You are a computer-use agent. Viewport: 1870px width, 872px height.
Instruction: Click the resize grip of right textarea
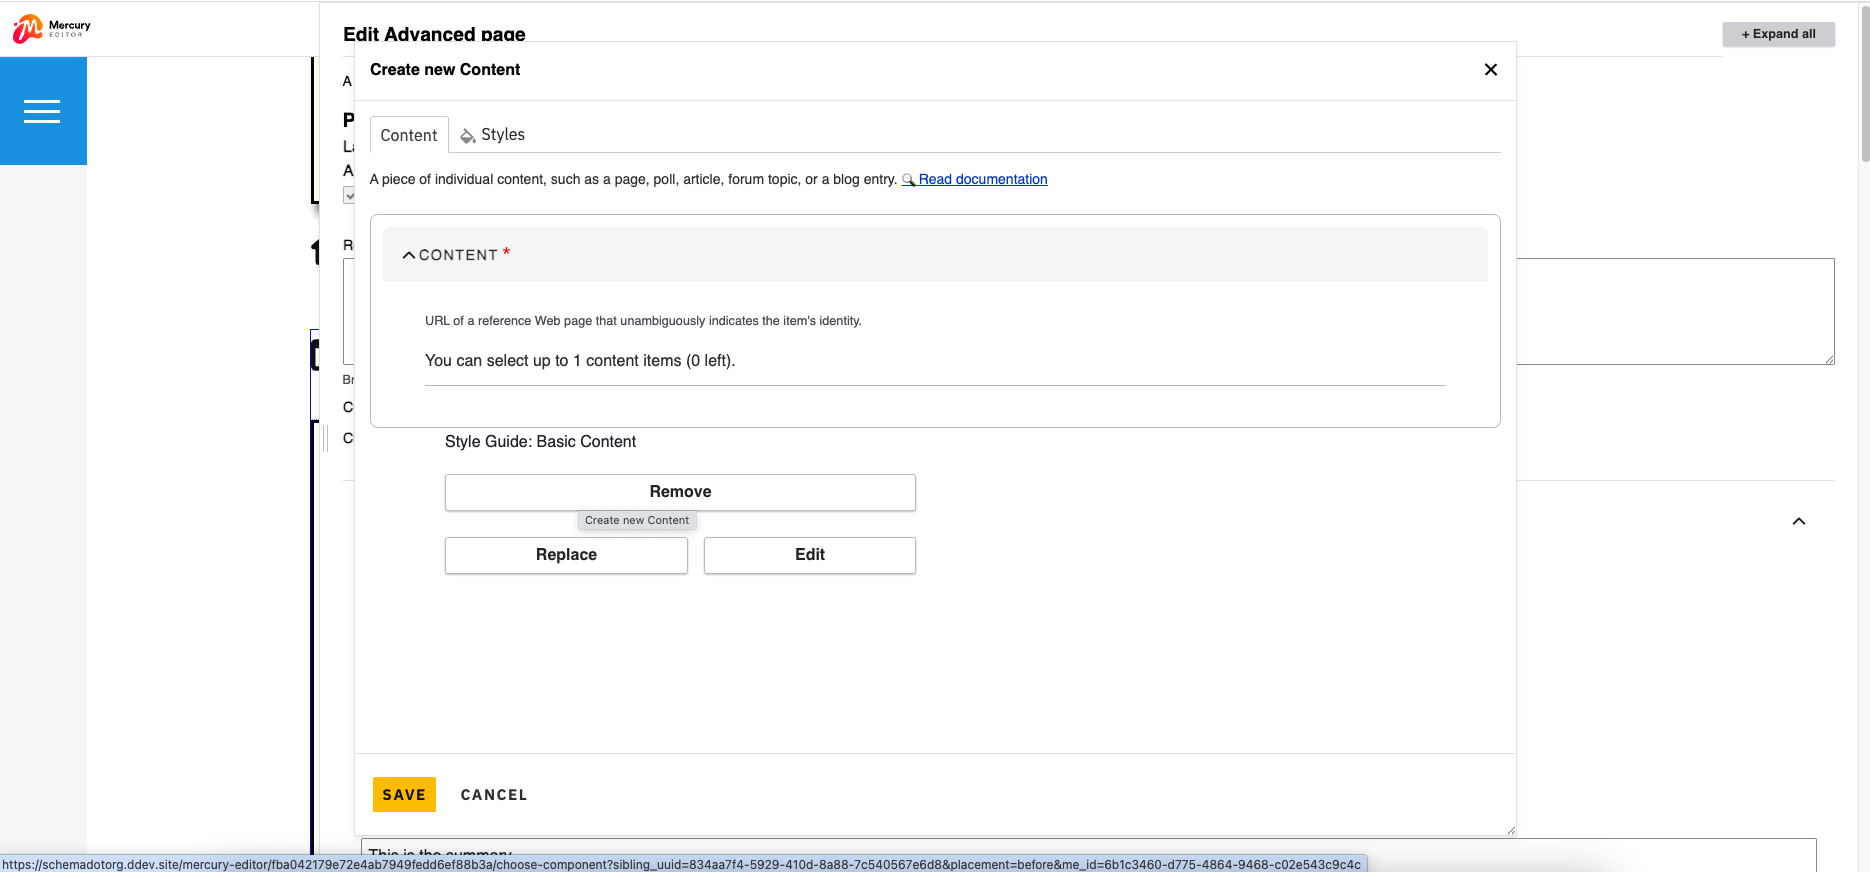[x=1828, y=358]
